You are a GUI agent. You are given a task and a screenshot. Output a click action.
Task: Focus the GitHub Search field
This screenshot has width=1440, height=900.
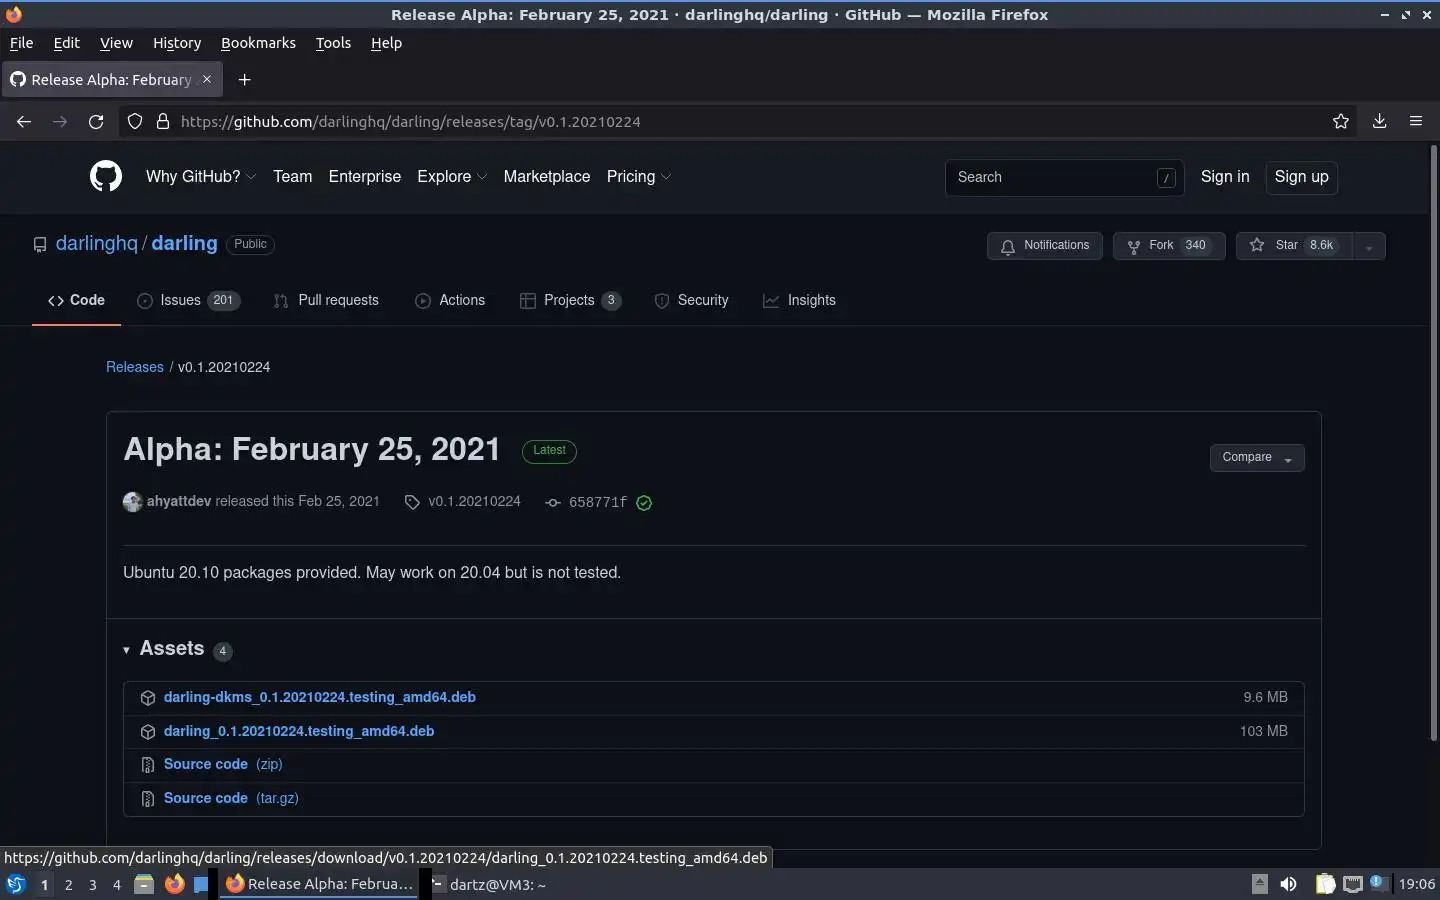click(x=1064, y=178)
